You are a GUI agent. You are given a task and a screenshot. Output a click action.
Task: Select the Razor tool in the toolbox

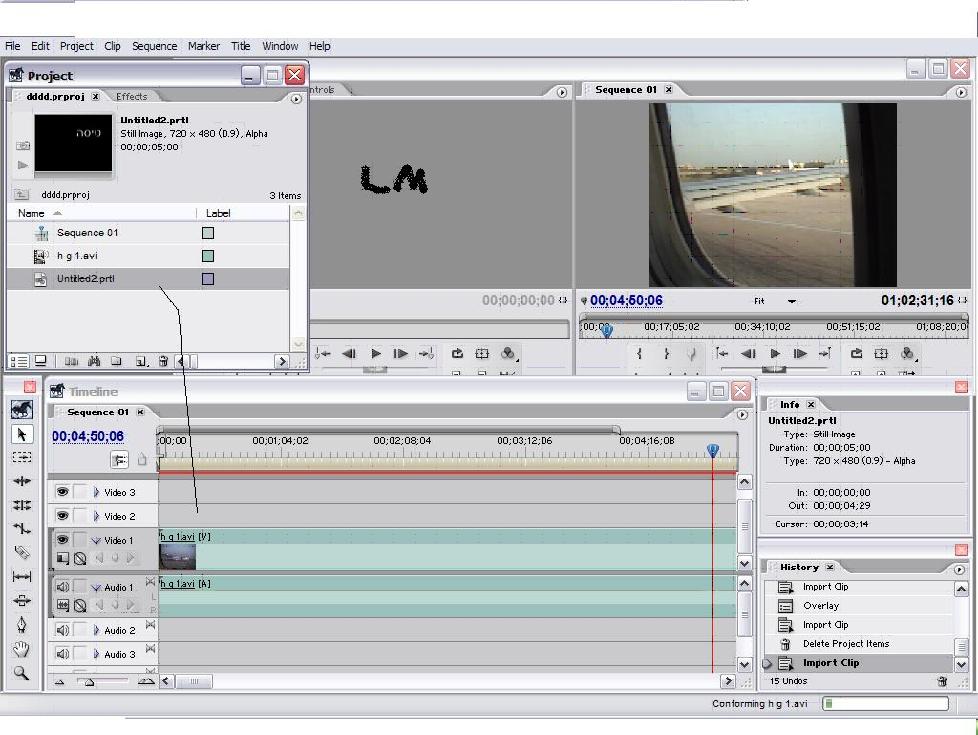22,552
